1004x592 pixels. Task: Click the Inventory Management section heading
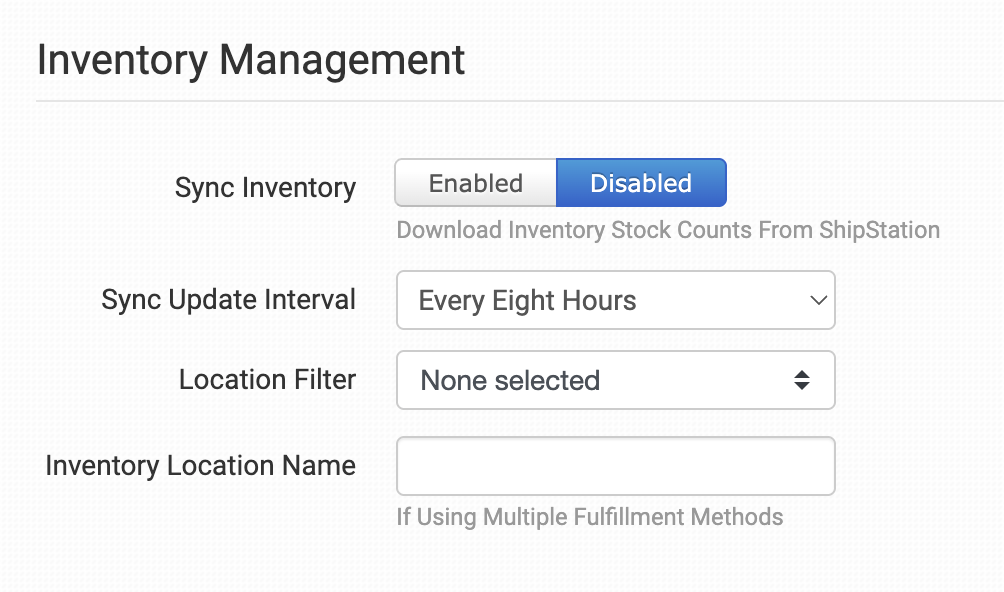click(x=251, y=60)
